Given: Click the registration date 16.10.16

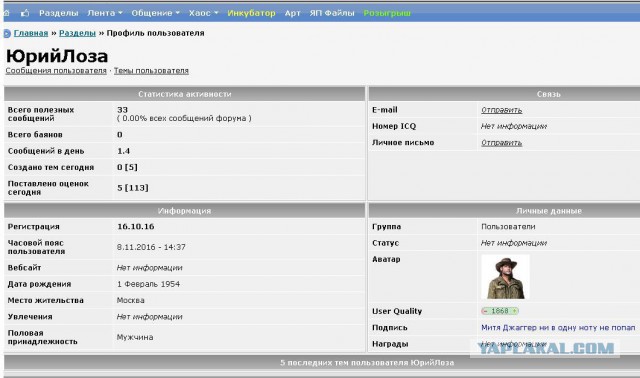Looking at the screenshot, I should click(x=136, y=227).
